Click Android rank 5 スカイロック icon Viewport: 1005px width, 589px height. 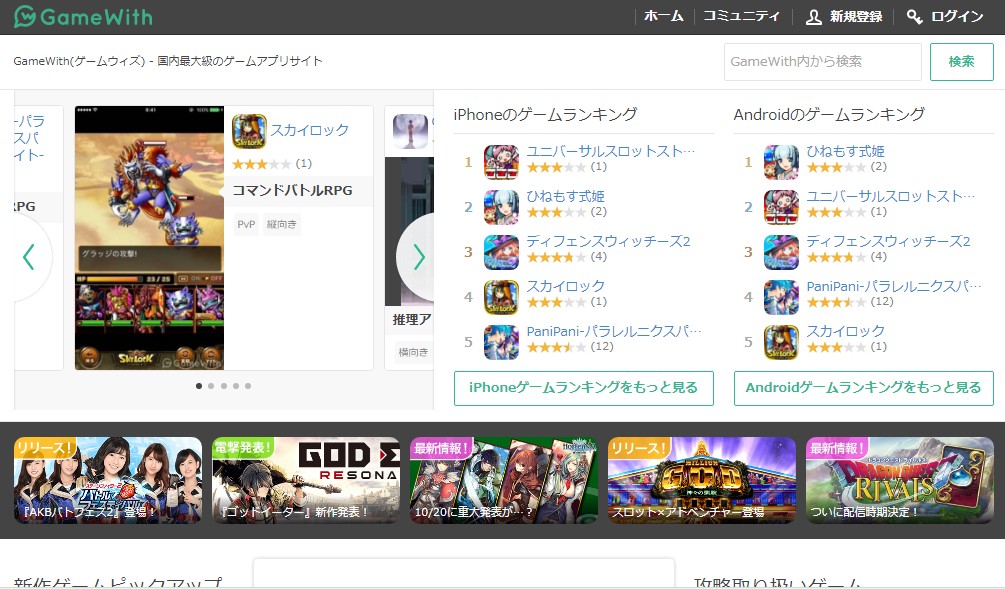(781, 342)
